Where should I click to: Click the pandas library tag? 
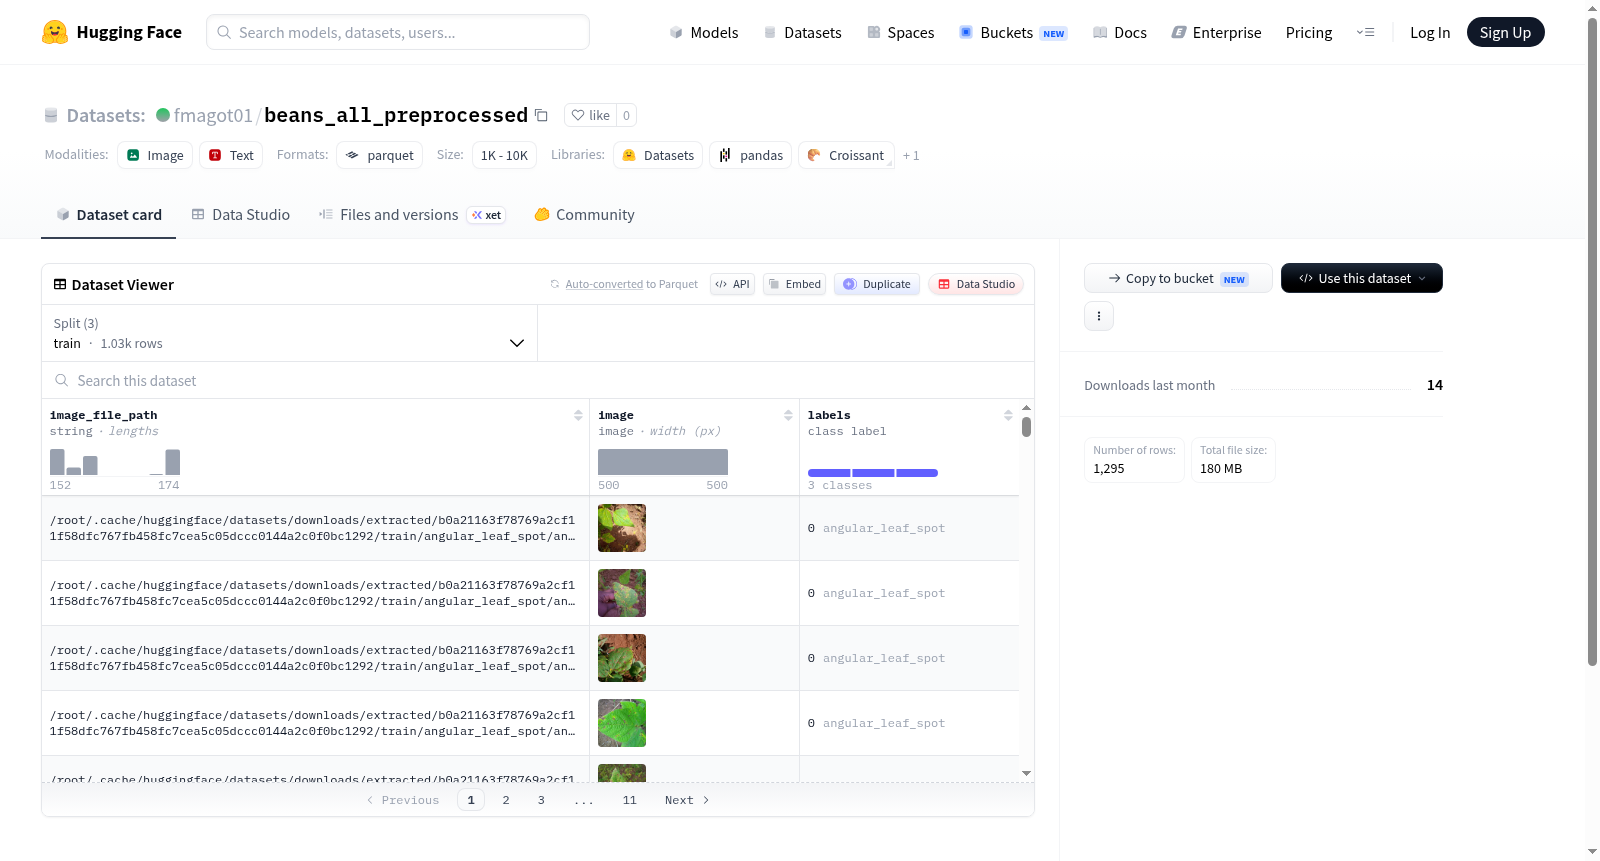[x=751, y=155]
